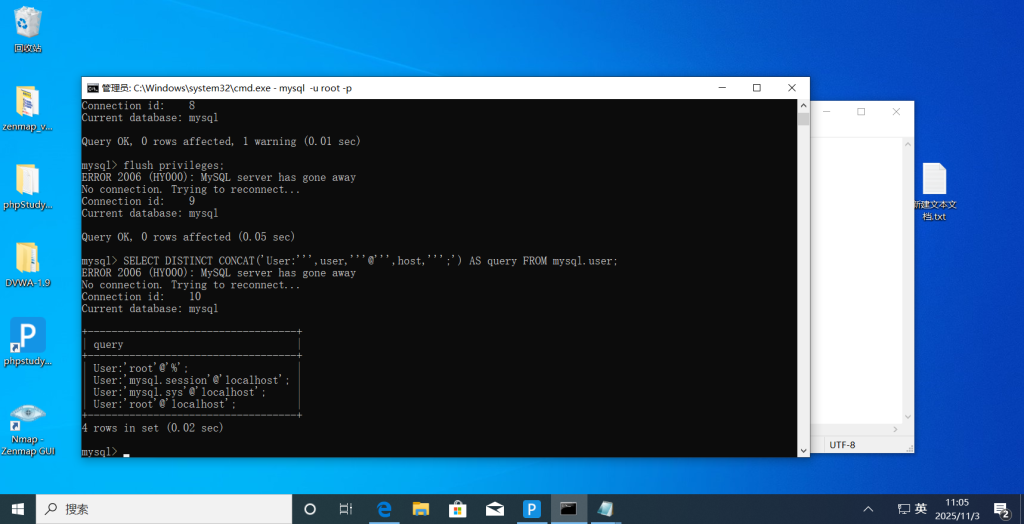Toggle the 英 input language indicator
Screen dimensions: 1024x524
(x=920, y=509)
